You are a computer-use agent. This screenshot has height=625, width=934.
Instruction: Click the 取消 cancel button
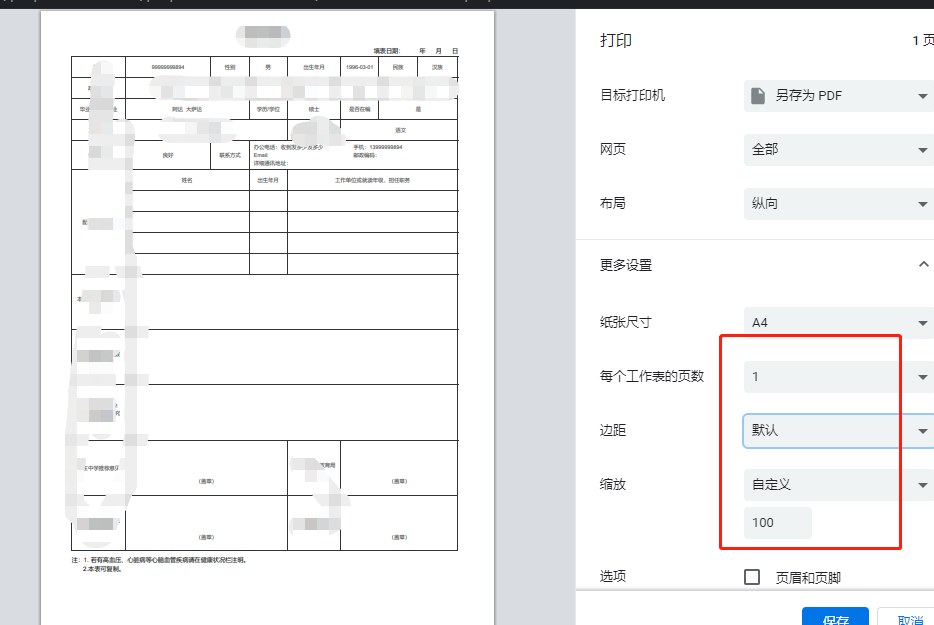pos(907,617)
